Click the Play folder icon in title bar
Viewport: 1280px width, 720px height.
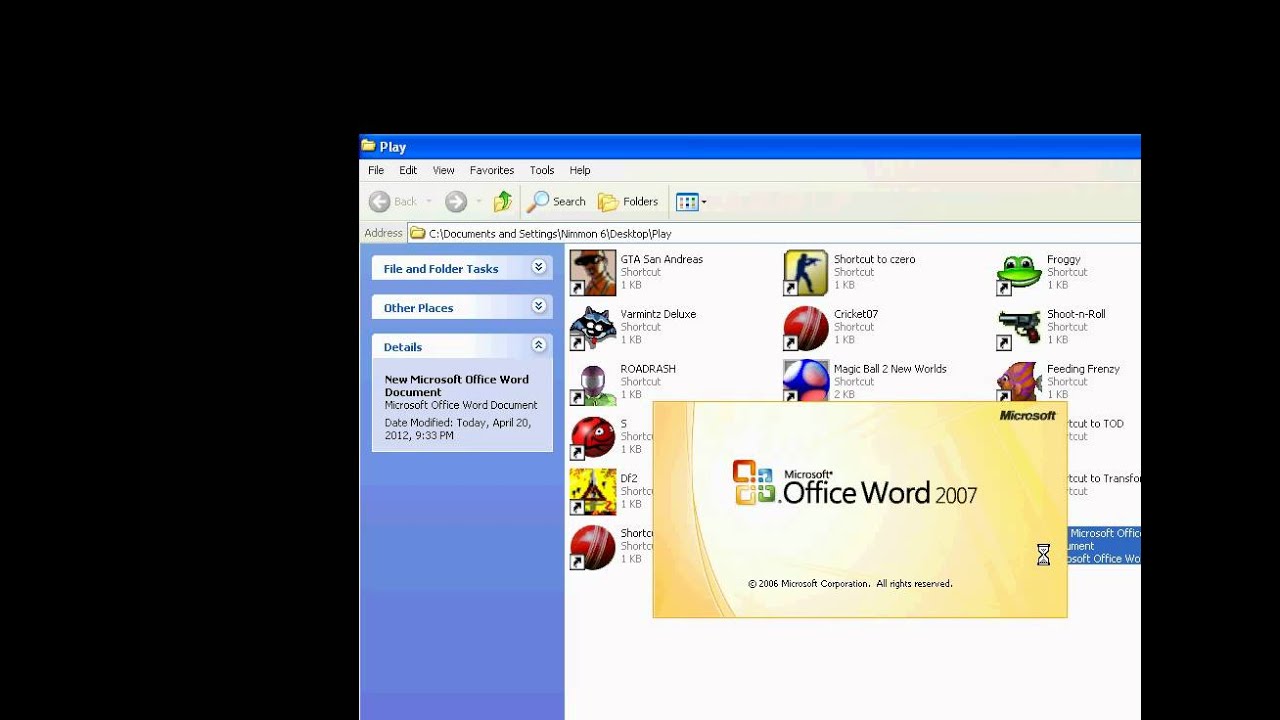click(x=369, y=146)
